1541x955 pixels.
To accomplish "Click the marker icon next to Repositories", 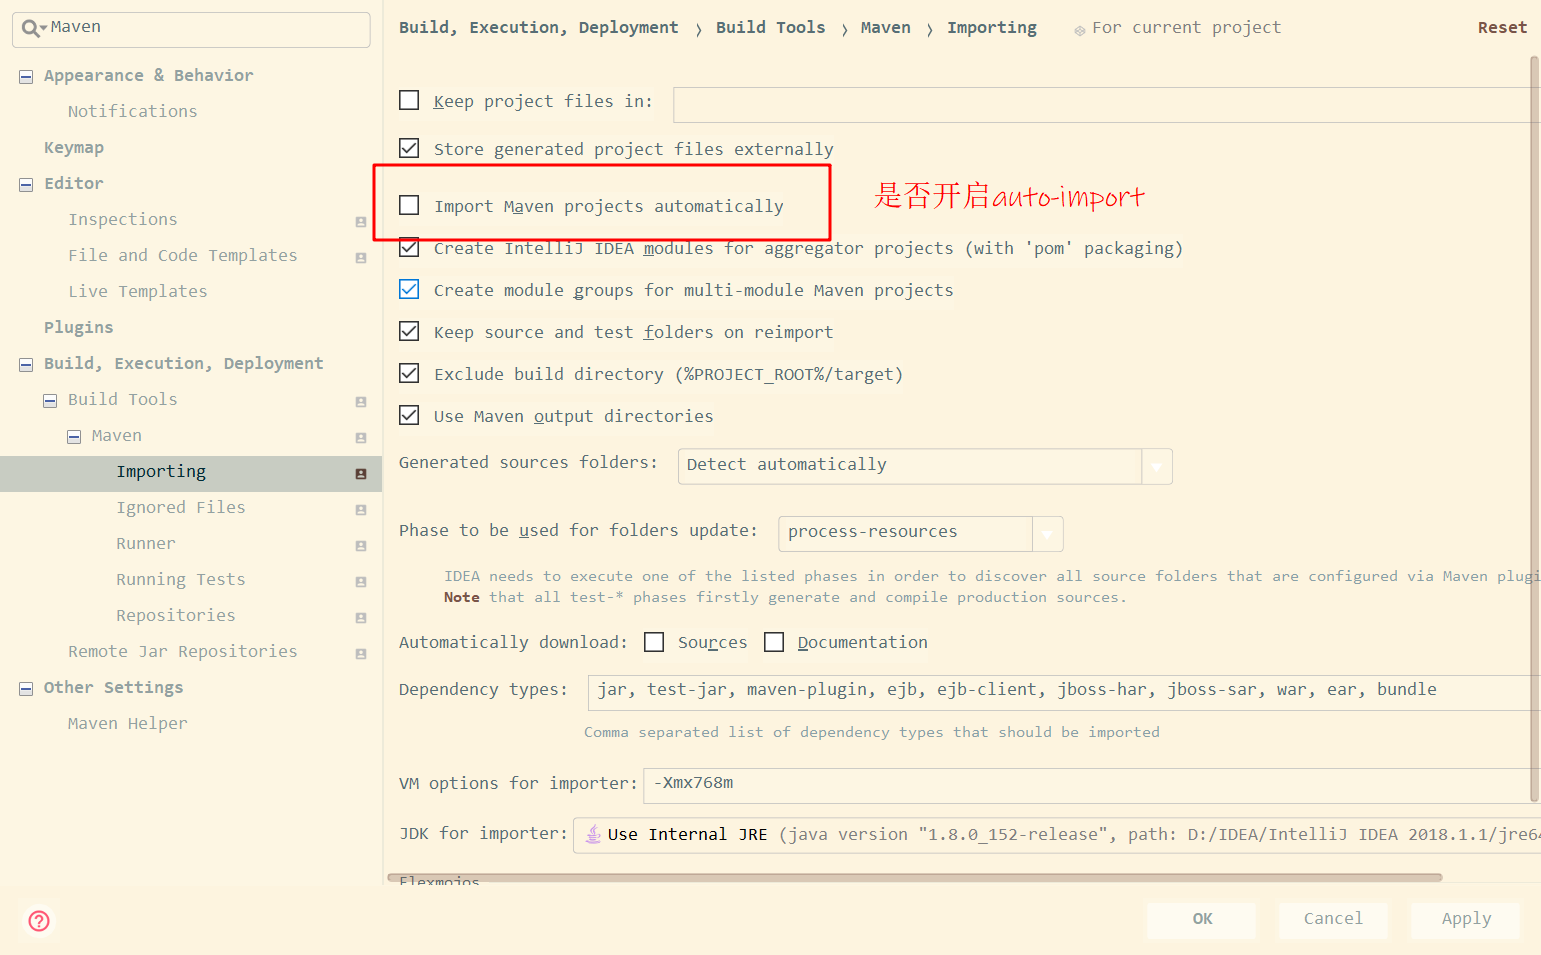I will tap(360, 617).
